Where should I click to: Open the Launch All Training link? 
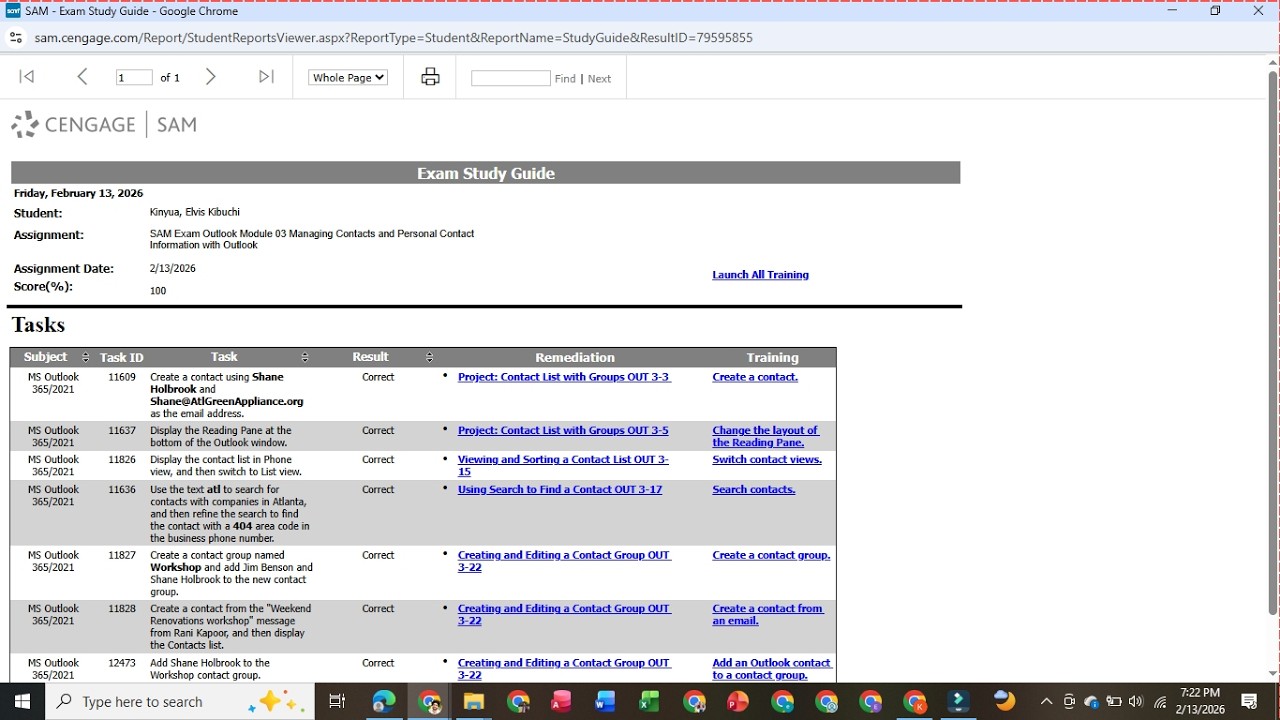(760, 275)
